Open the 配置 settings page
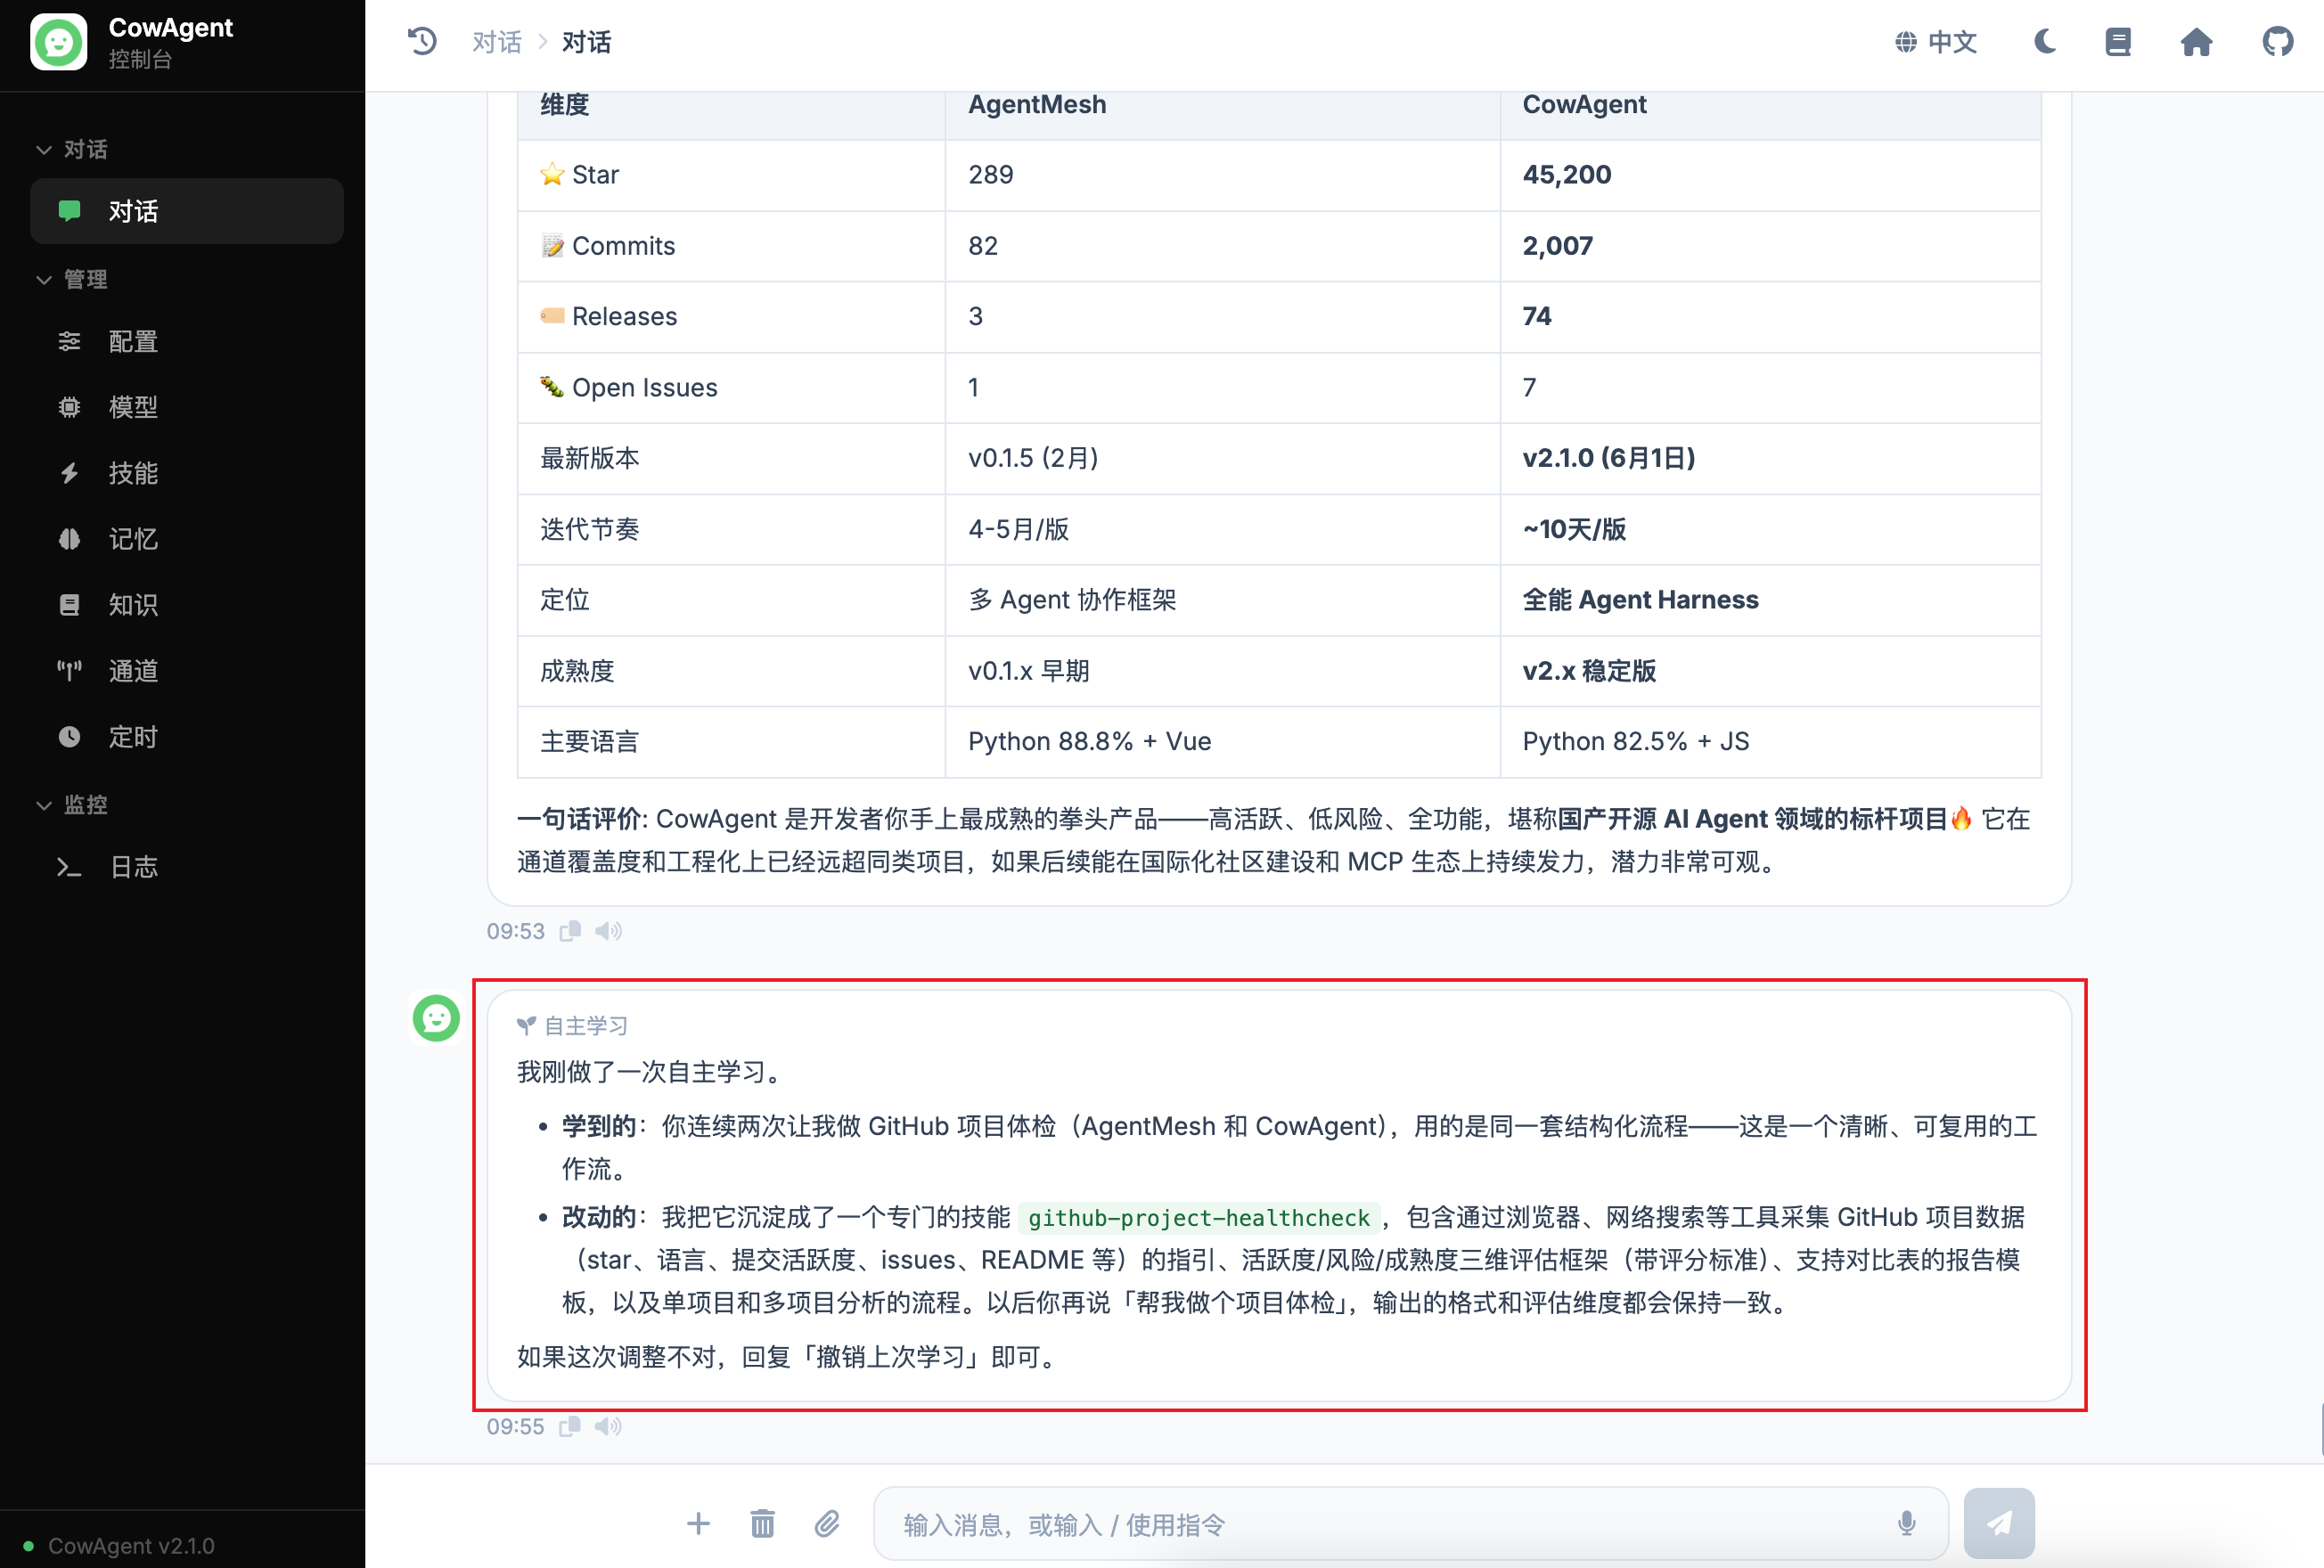 [187, 341]
